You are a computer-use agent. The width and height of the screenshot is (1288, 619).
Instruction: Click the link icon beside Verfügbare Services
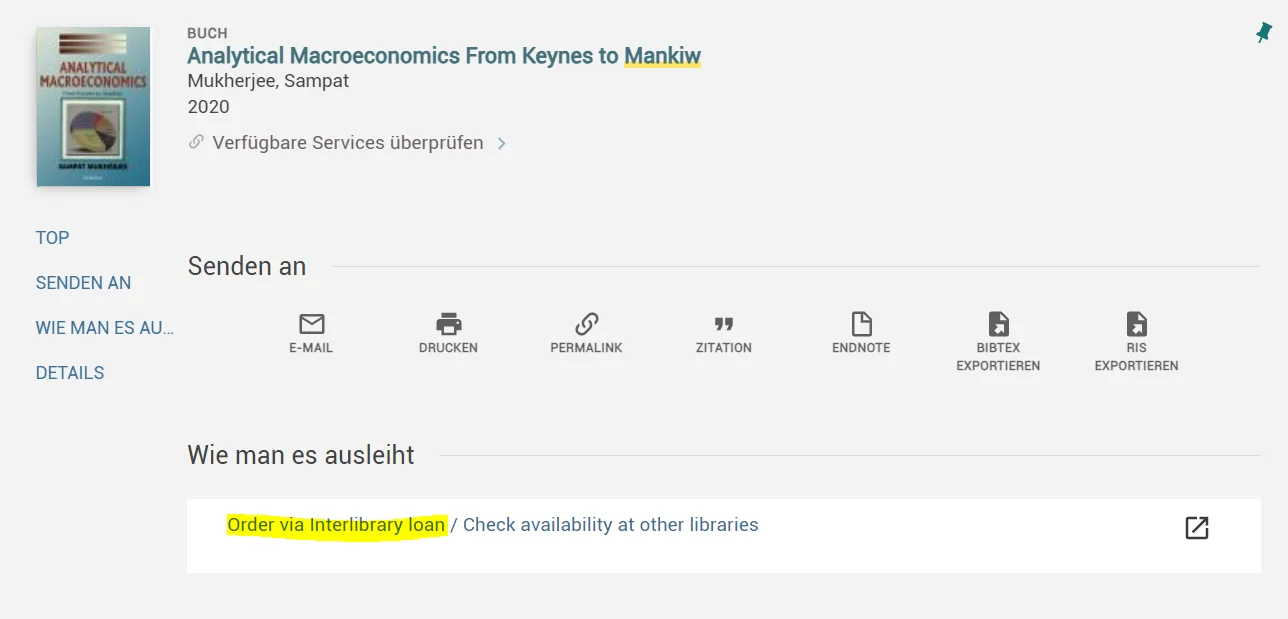(x=197, y=142)
